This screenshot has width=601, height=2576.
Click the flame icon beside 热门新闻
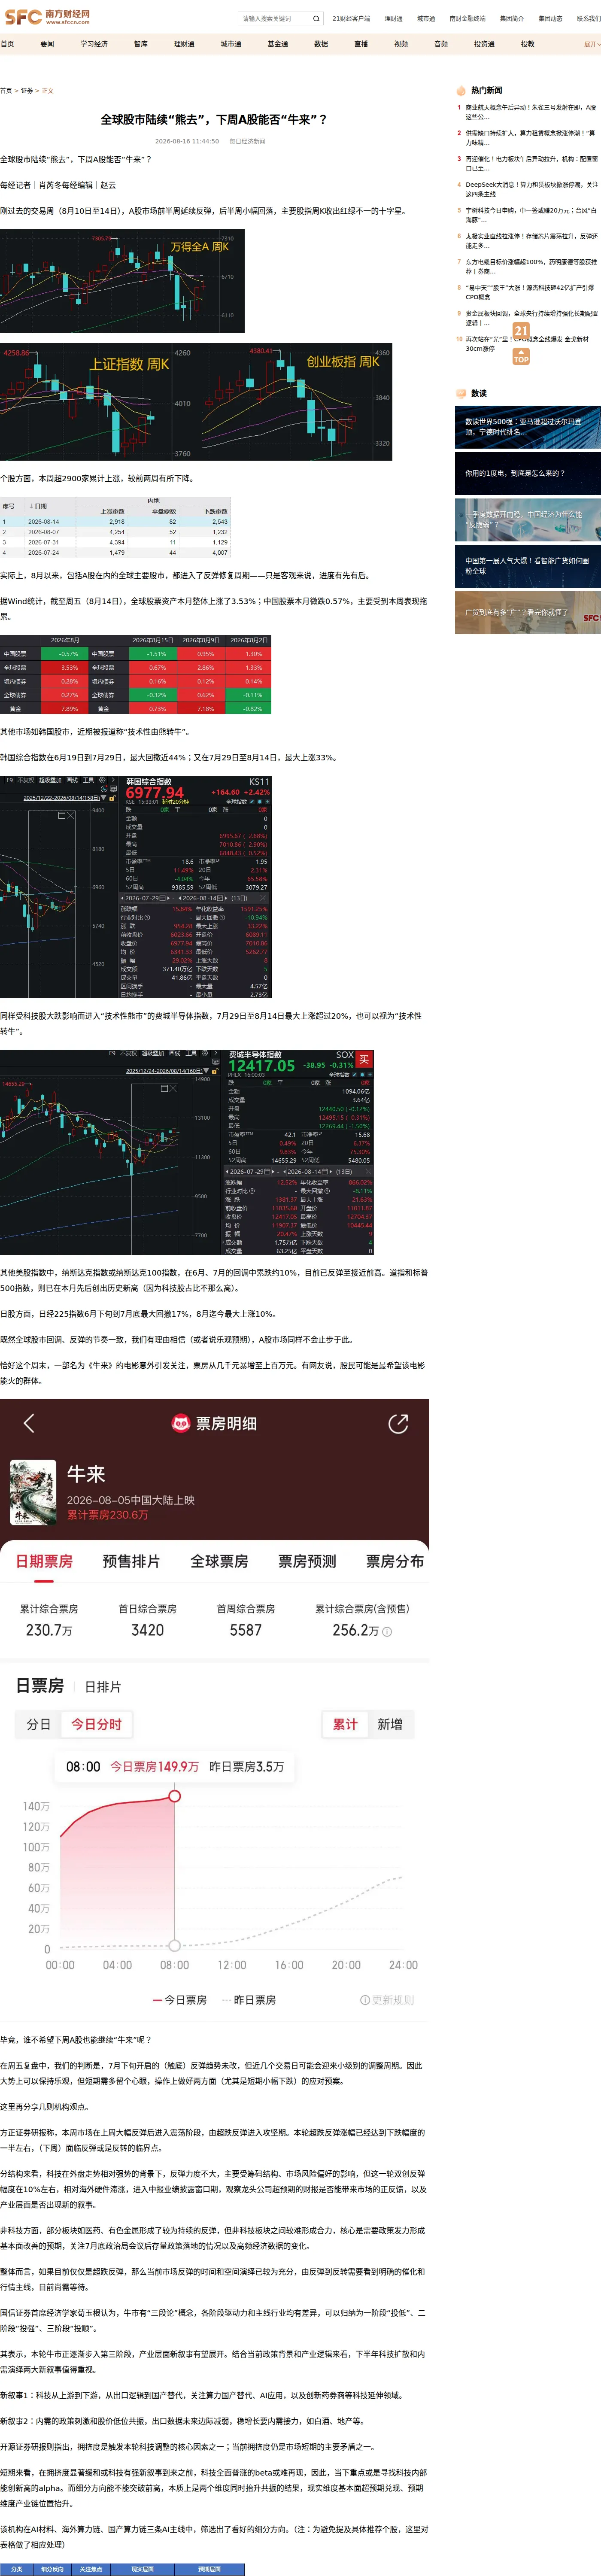point(461,90)
